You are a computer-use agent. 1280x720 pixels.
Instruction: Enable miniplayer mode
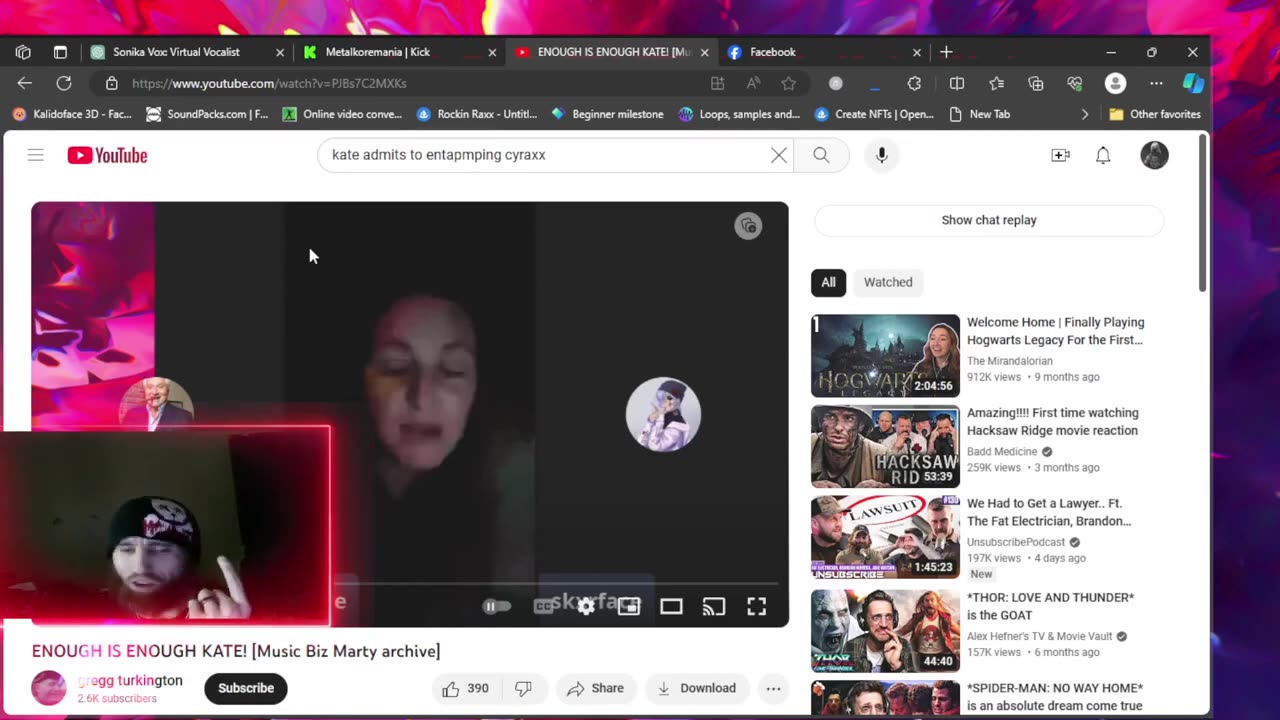[628, 606]
